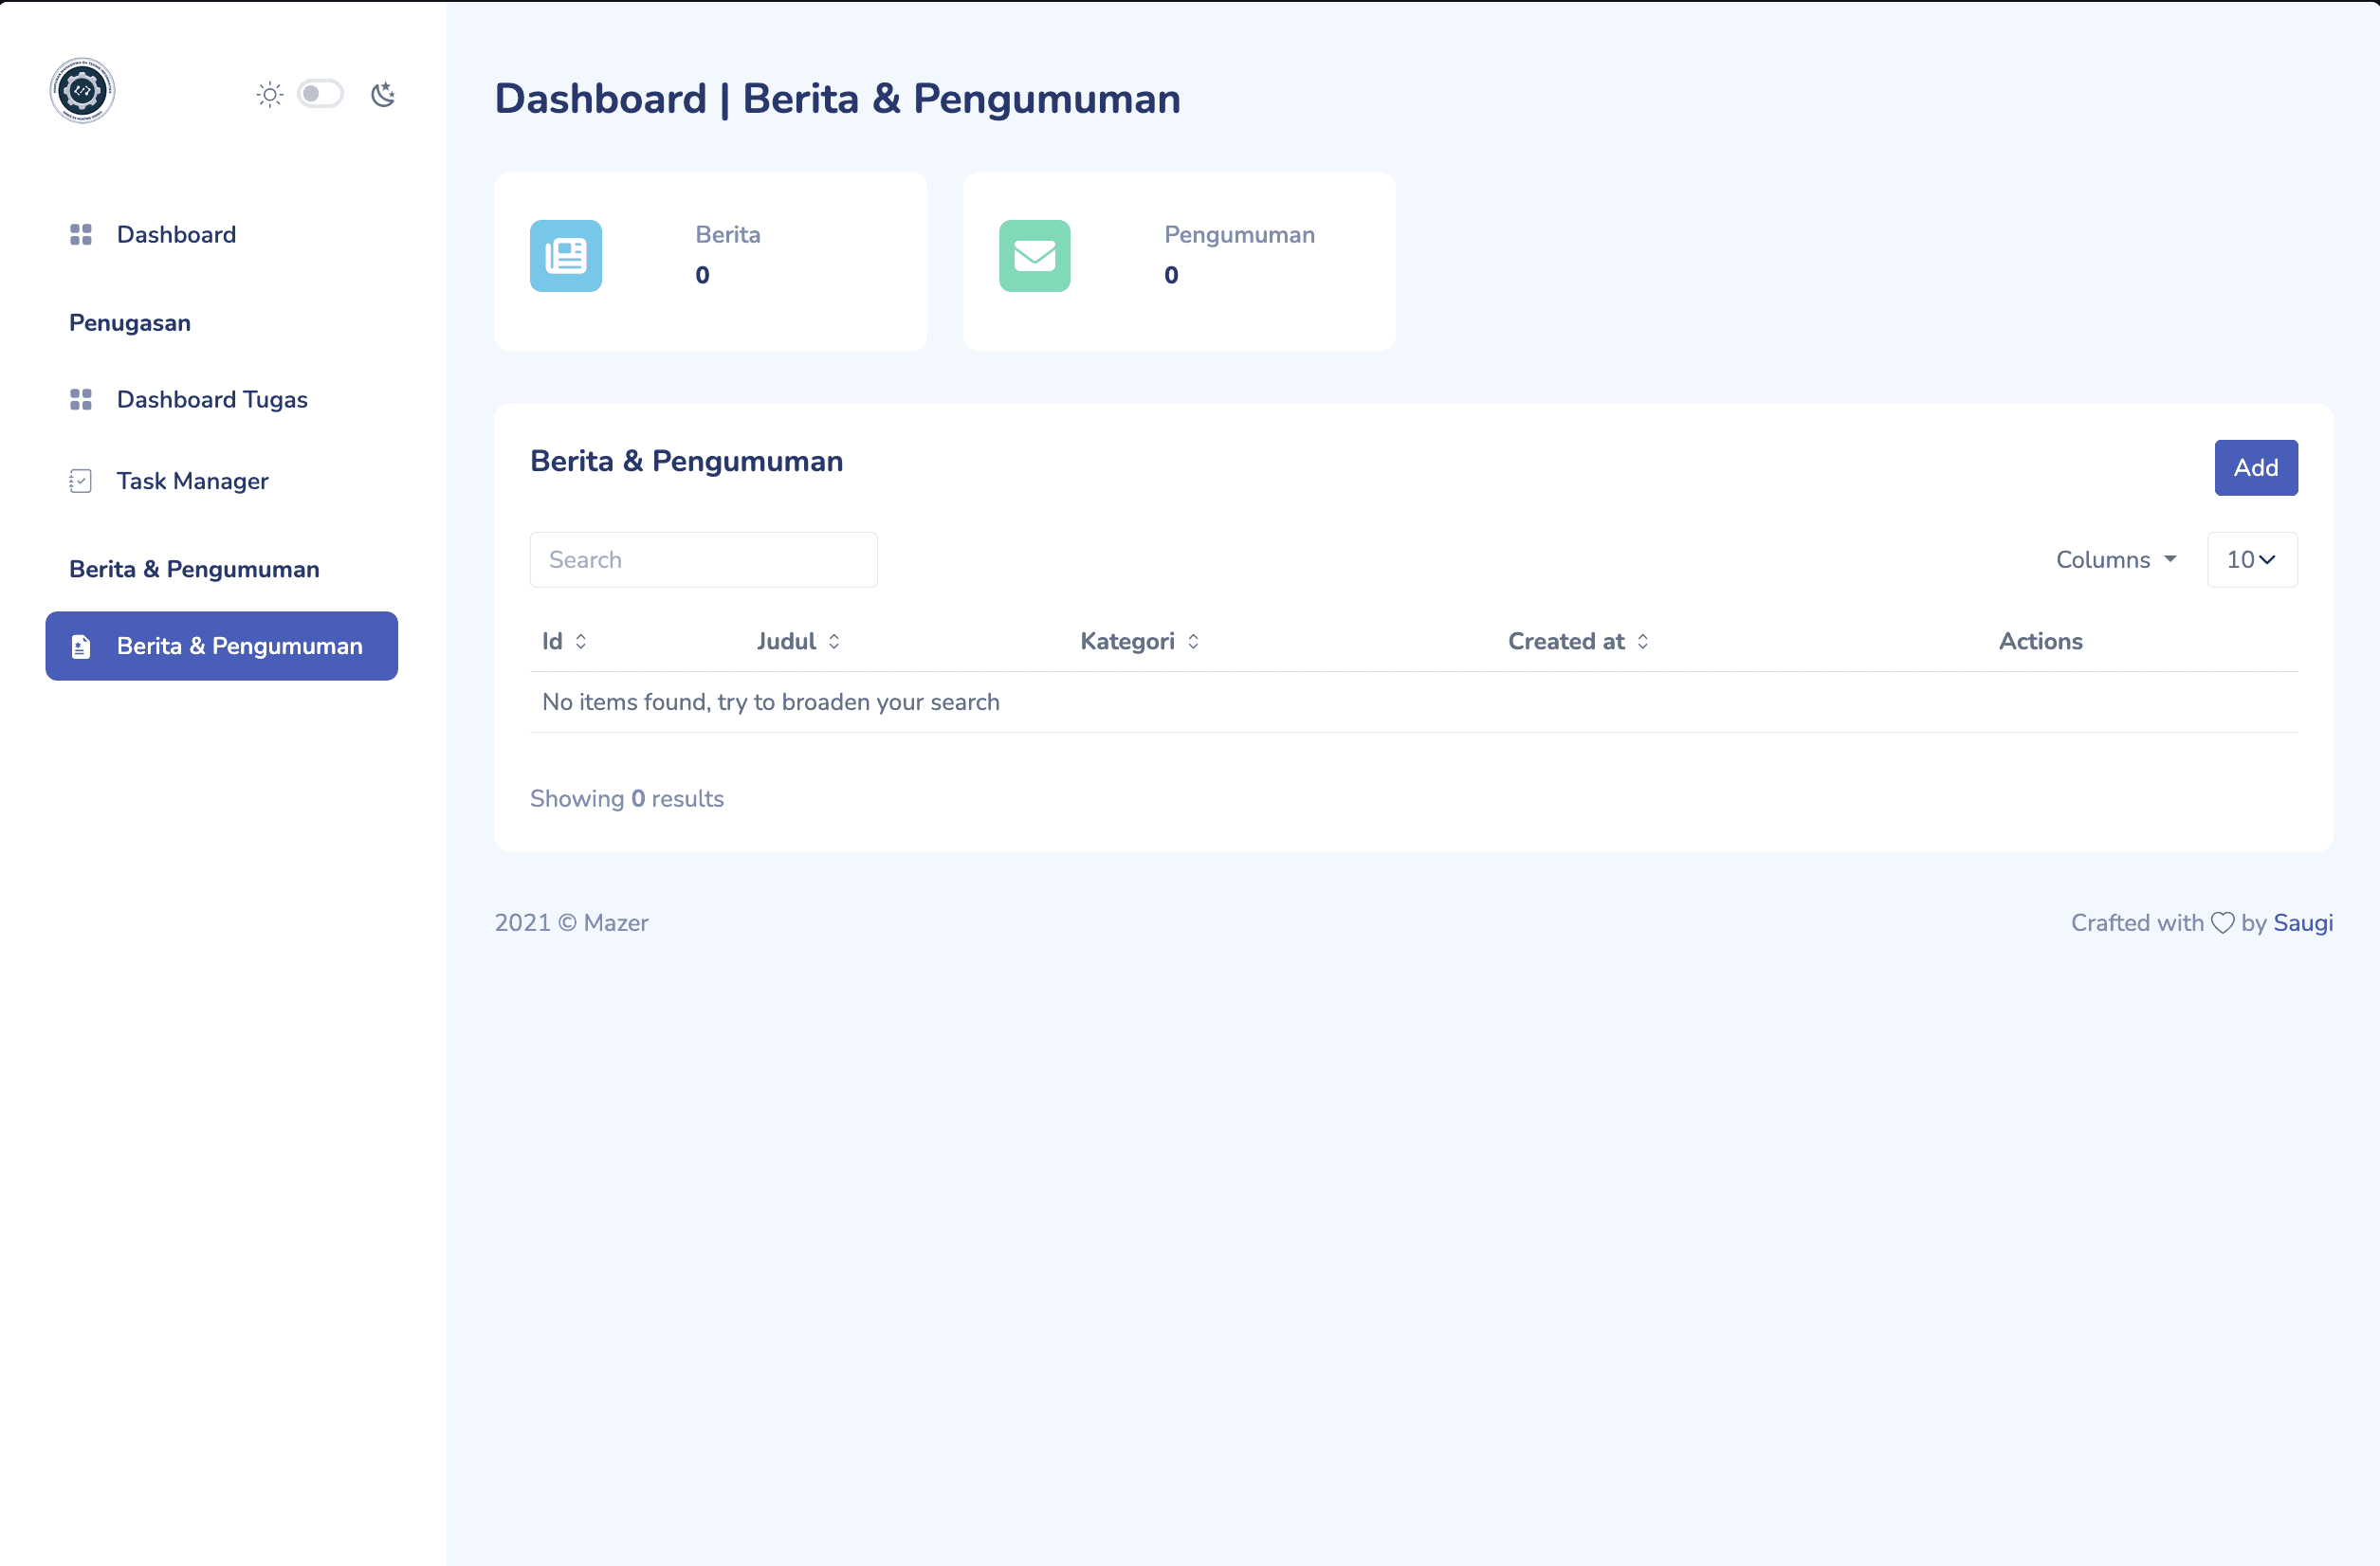This screenshot has width=2380, height=1566.
Task: Open the Saugi link in the footer
Action: (x=2302, y=923)
